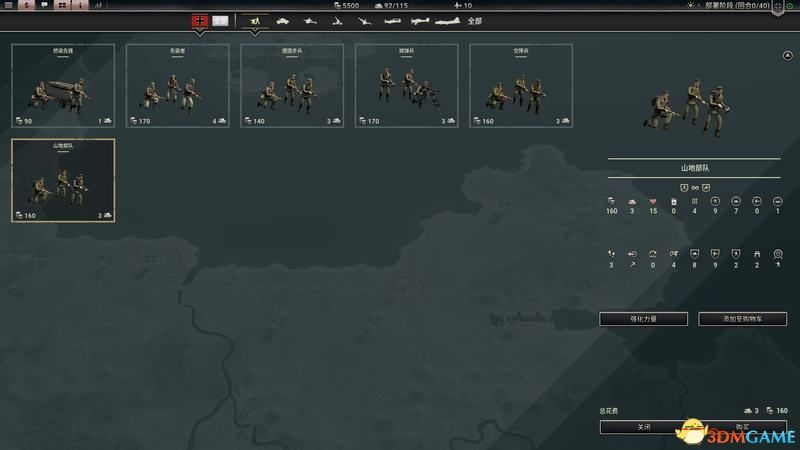Switch to the fighter plane class tab
Viewport: 800px width, 450px height.
392,21
